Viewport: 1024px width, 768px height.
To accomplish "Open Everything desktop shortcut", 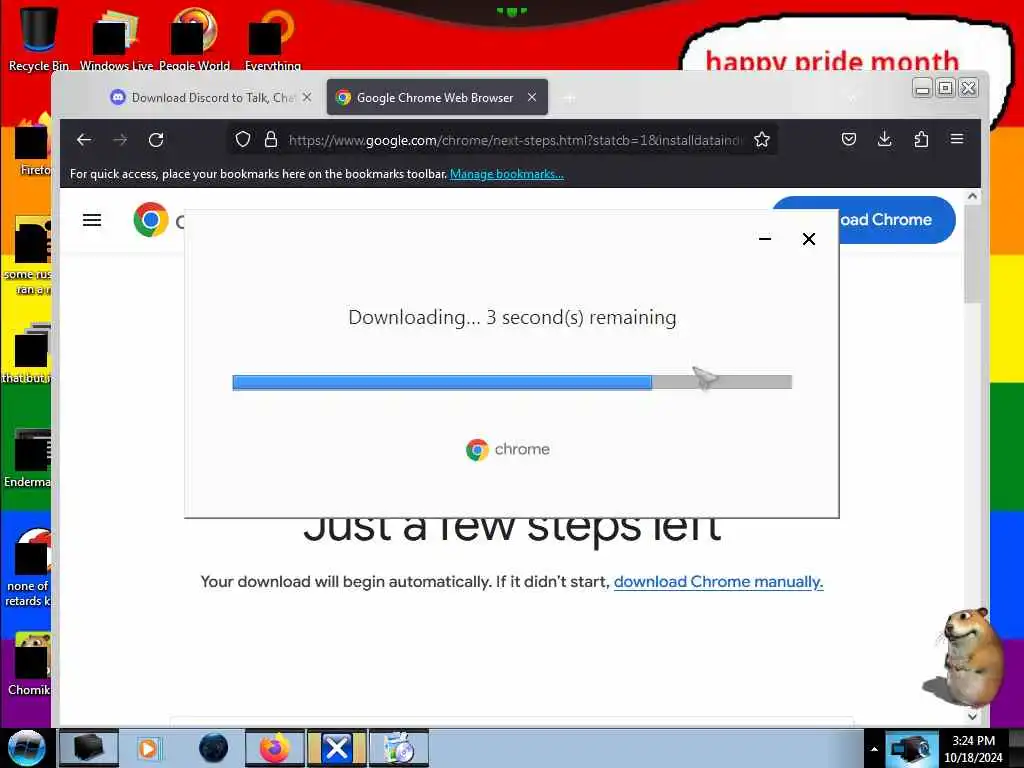I will pos(272,38).
